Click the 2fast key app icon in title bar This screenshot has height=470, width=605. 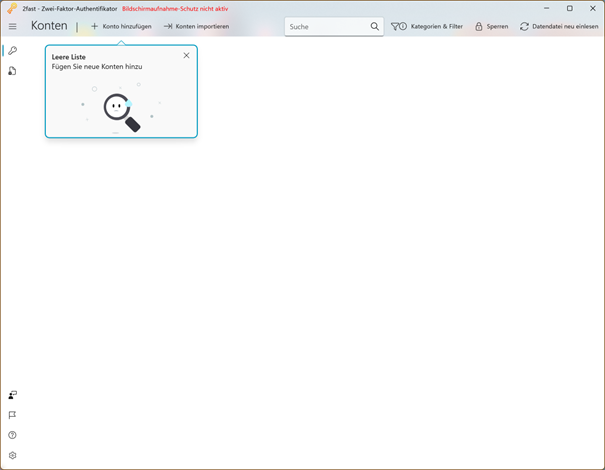pyautogui.click(x=12, y=8)
